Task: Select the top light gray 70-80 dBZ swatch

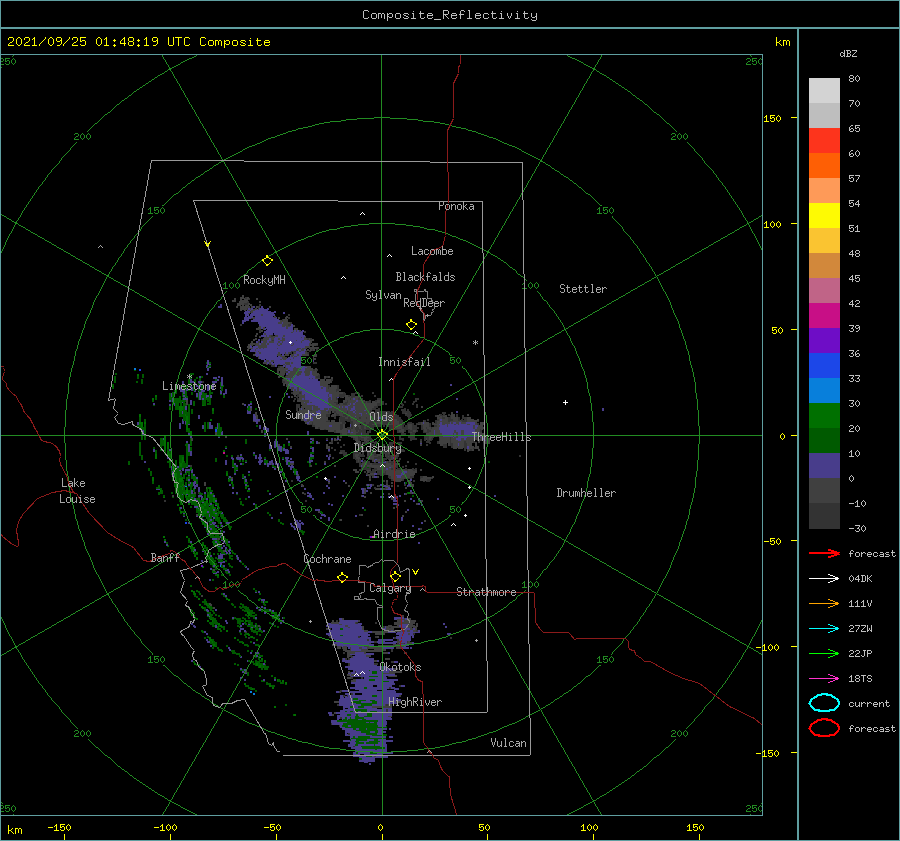Action: tap(824, 90)
